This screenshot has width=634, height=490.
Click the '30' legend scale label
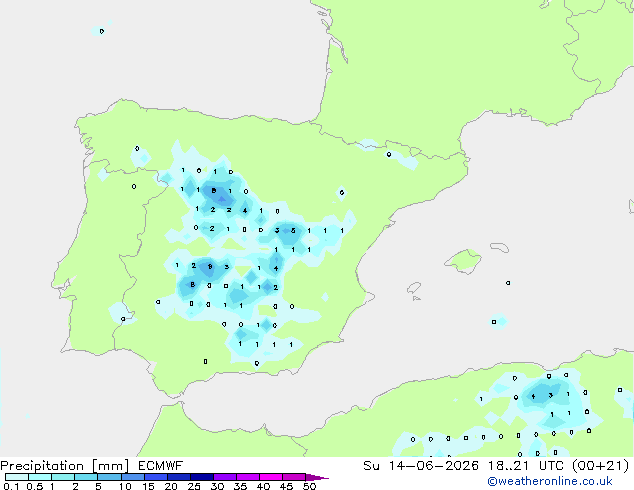coord(217,486)
